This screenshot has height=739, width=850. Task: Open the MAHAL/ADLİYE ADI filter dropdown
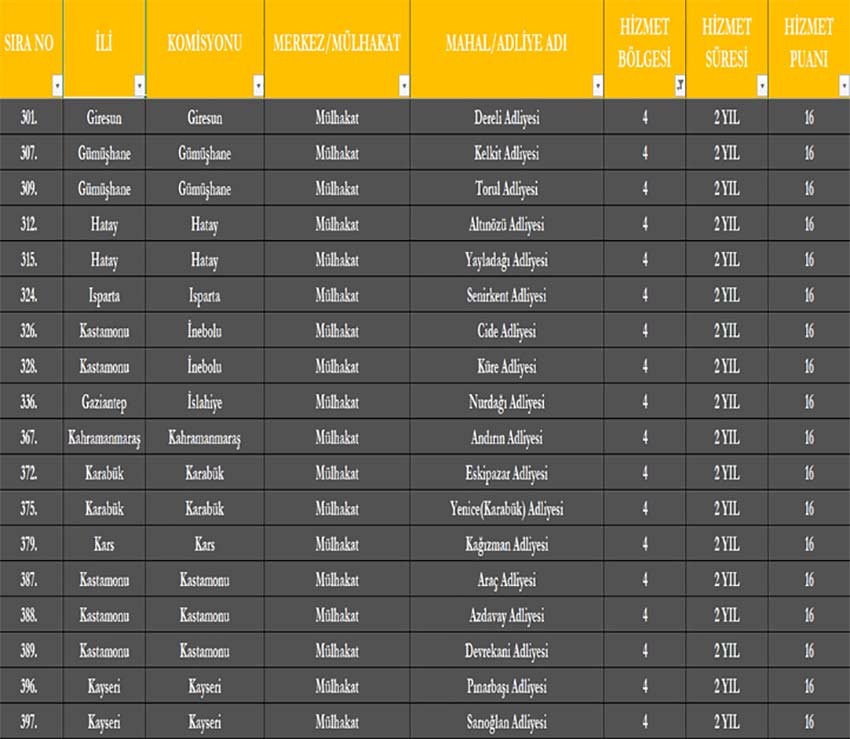tap(597, 86)
